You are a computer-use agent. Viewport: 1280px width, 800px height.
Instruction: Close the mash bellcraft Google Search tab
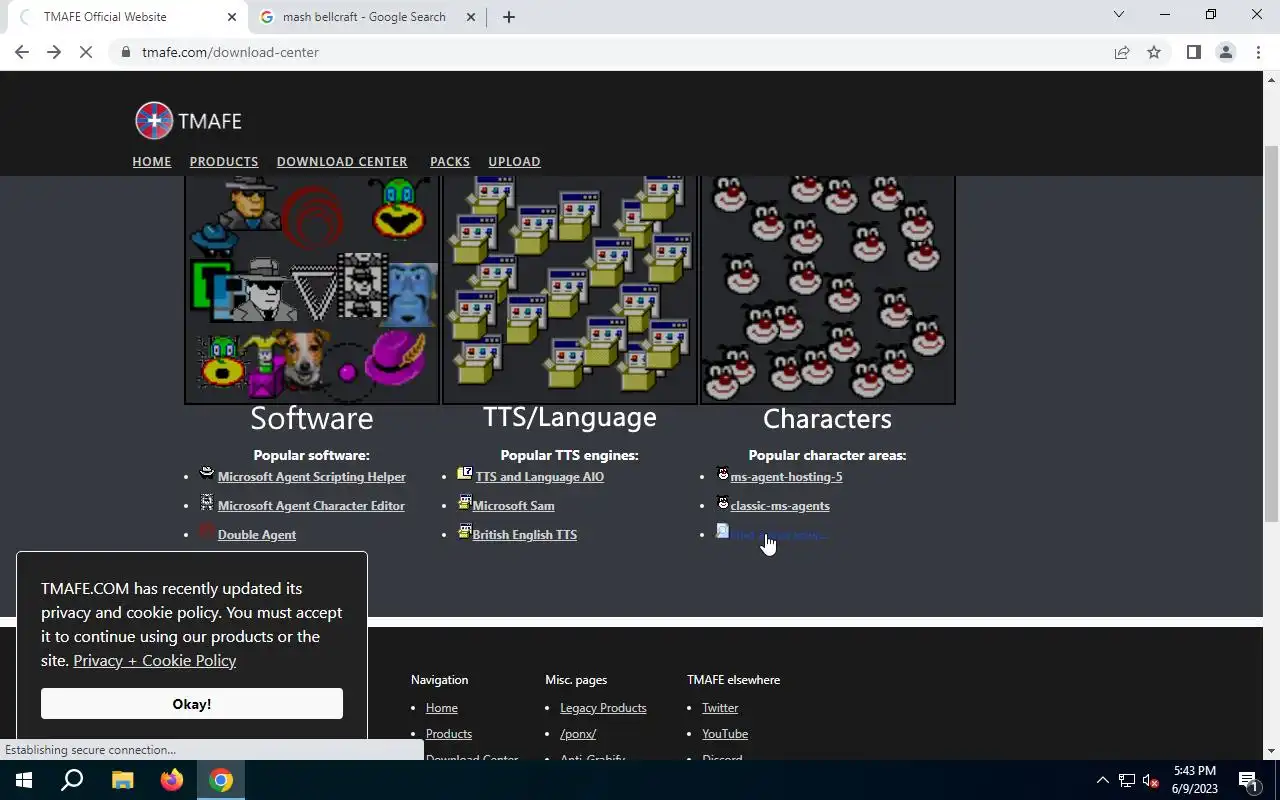(x=471, y=17)
